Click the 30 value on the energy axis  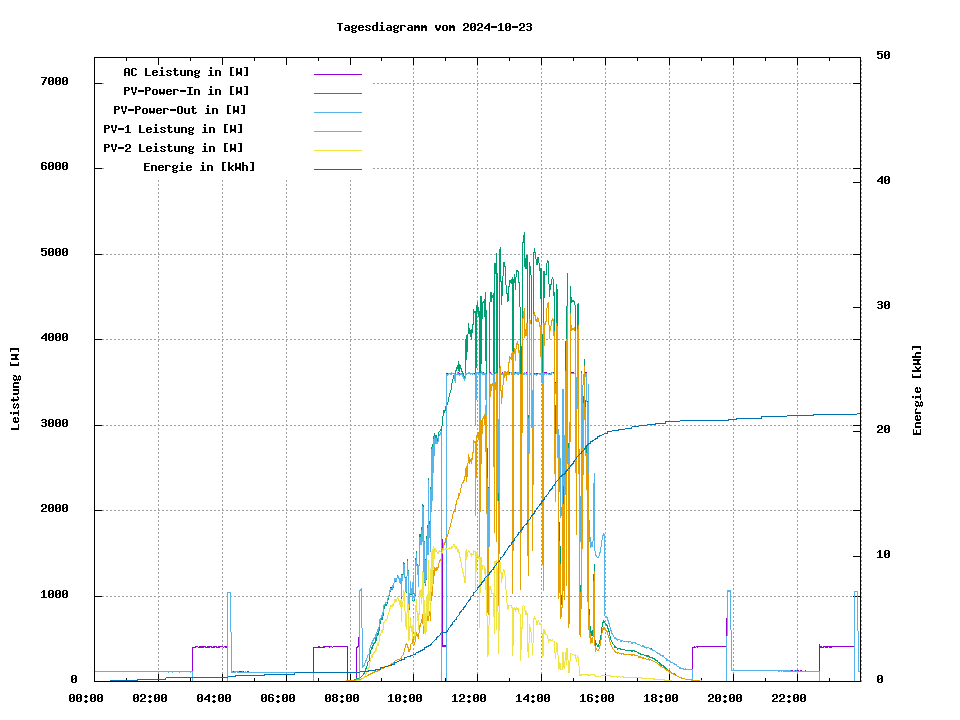click(x=883, y=305)
